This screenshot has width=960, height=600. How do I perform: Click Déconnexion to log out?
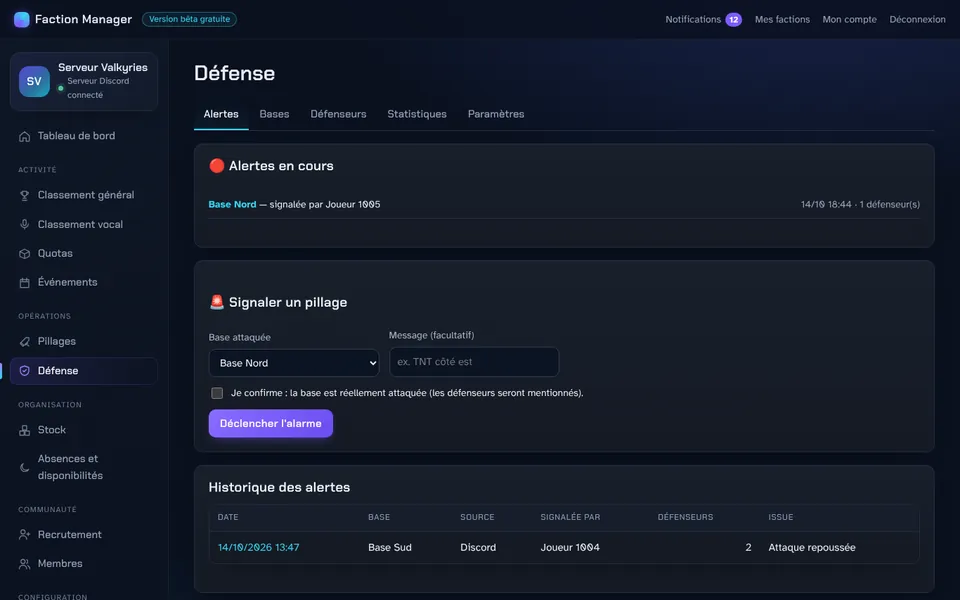[x=917, y=20]
